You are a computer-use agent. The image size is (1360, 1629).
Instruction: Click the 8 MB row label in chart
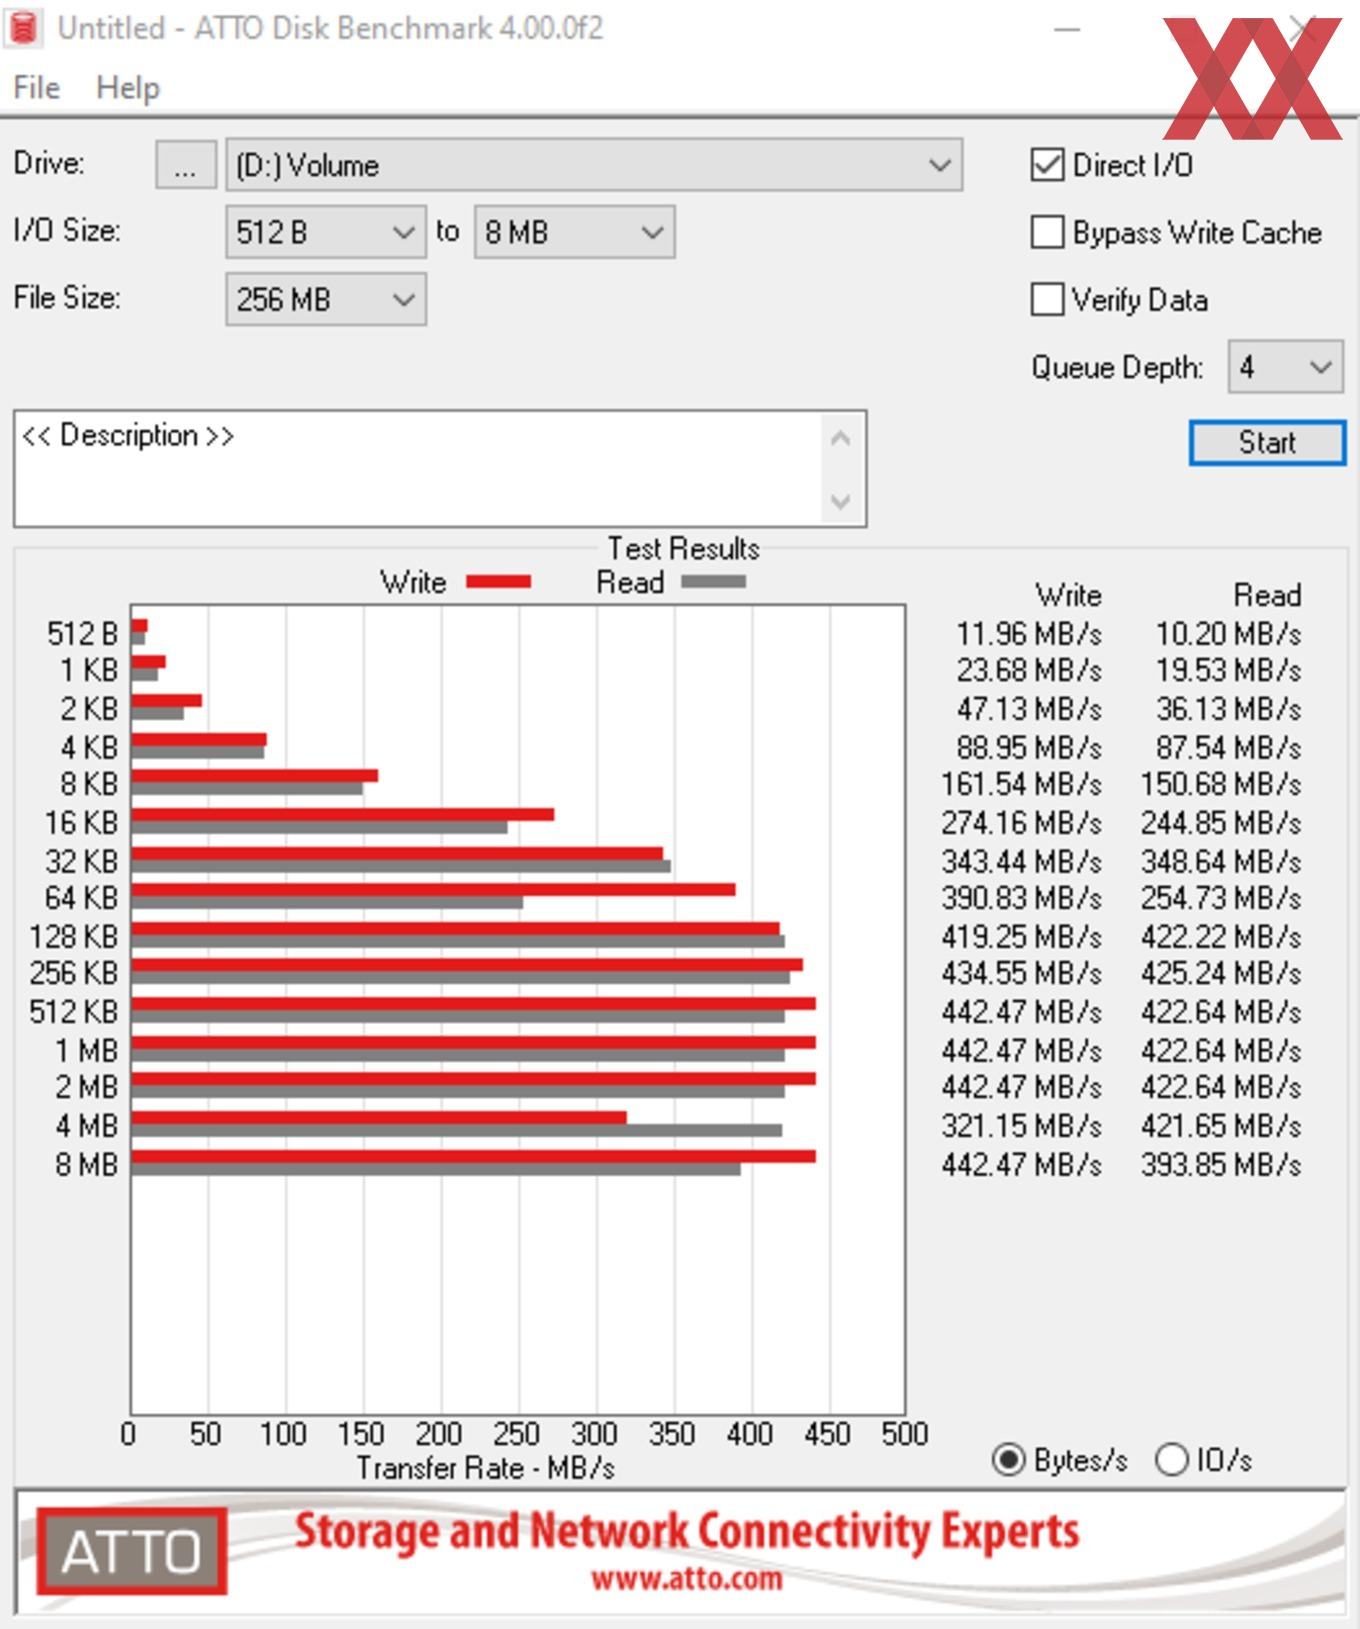(x=87, y=1165)
